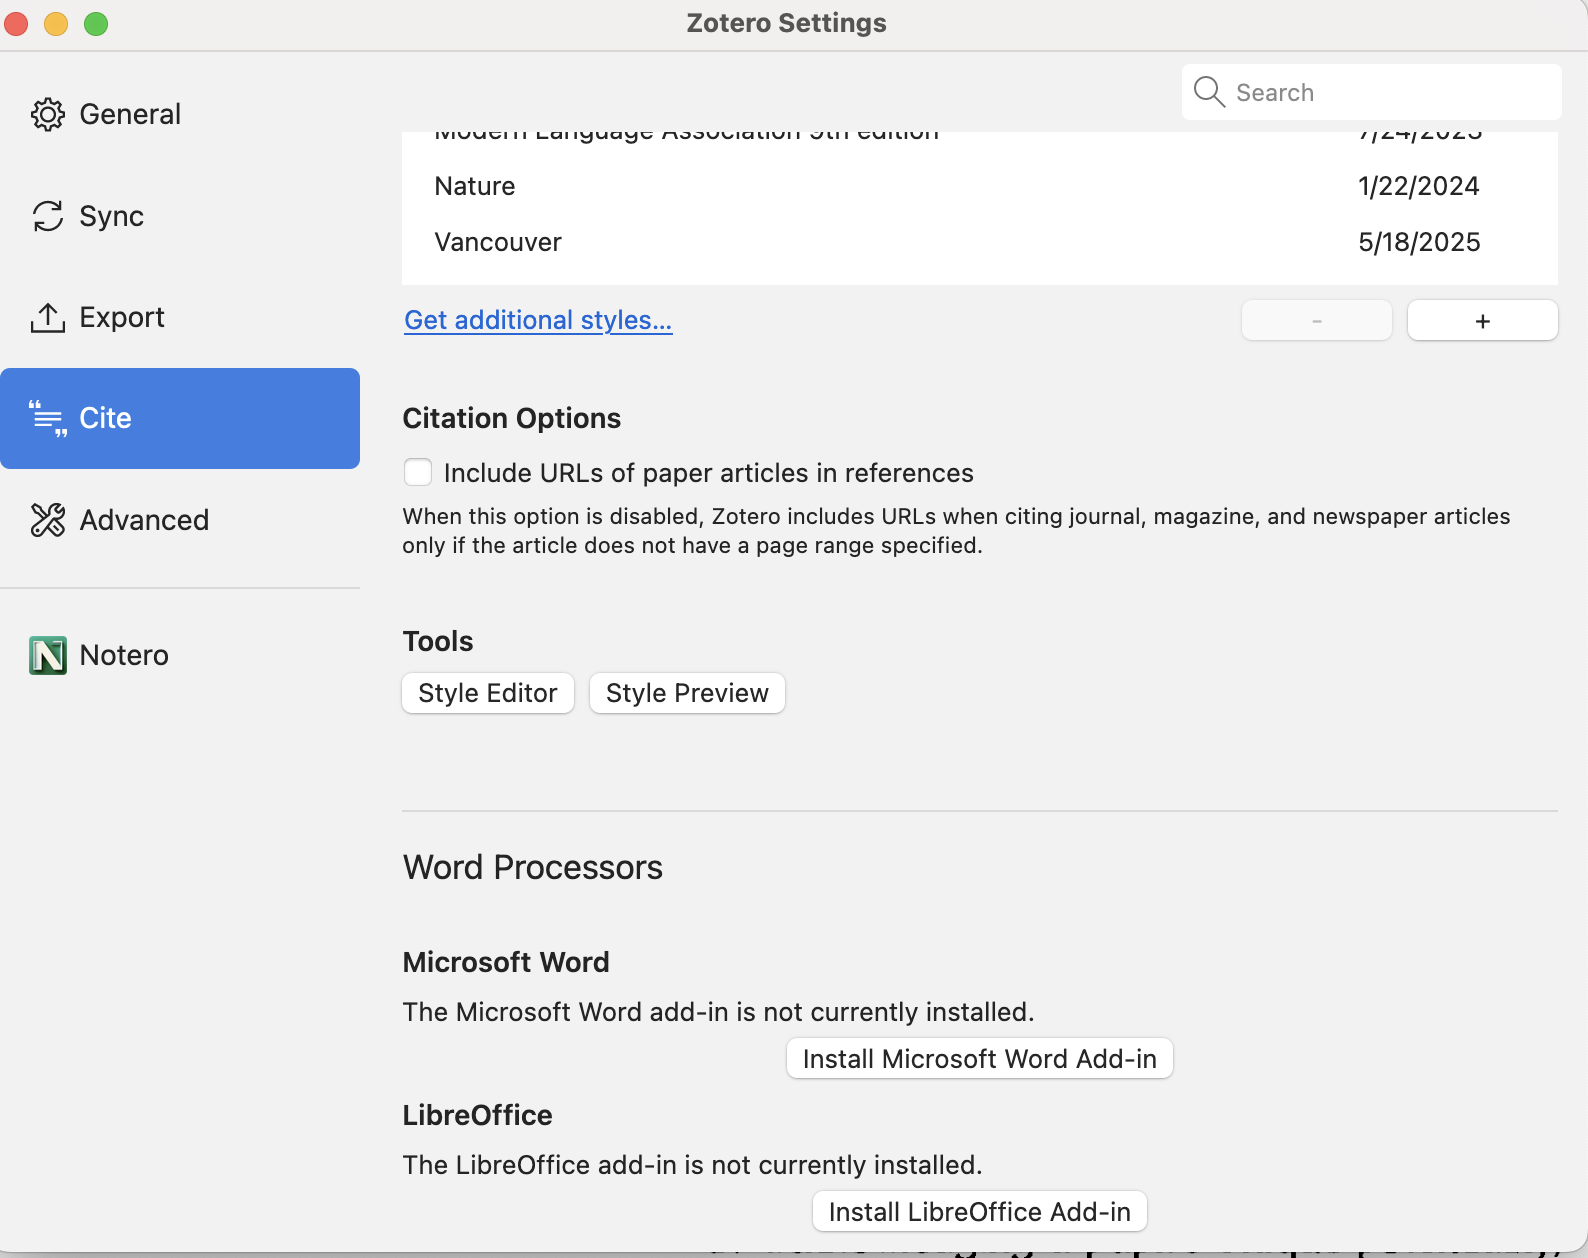
Task: Click the Microsoft Word heading
Action: pos(506,962)
